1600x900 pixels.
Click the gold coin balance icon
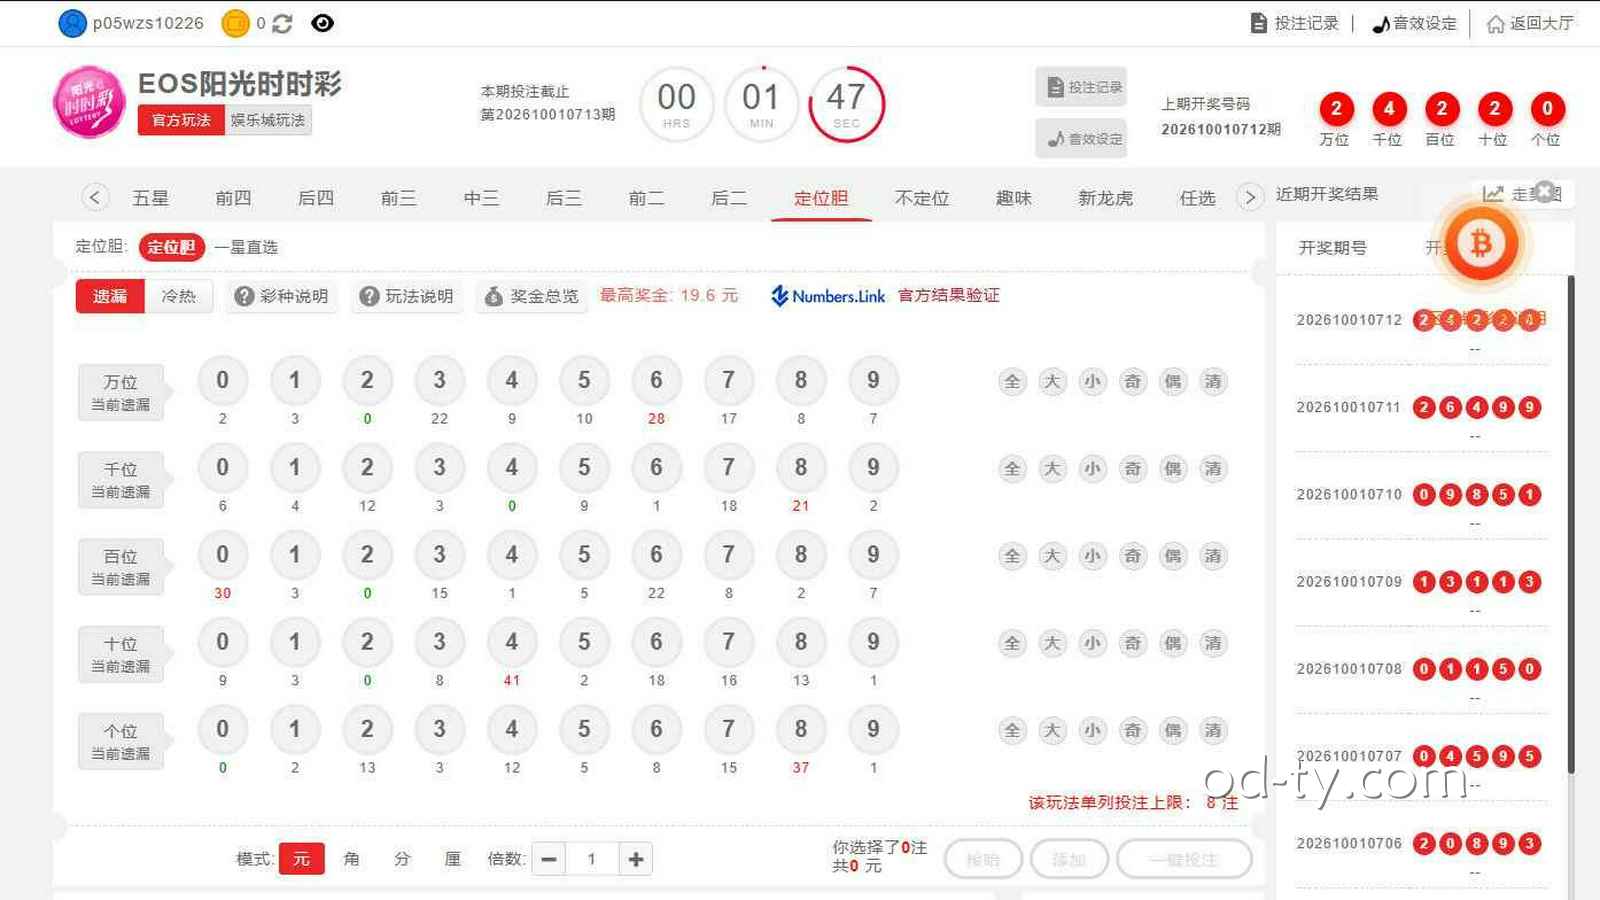(235, 23)
